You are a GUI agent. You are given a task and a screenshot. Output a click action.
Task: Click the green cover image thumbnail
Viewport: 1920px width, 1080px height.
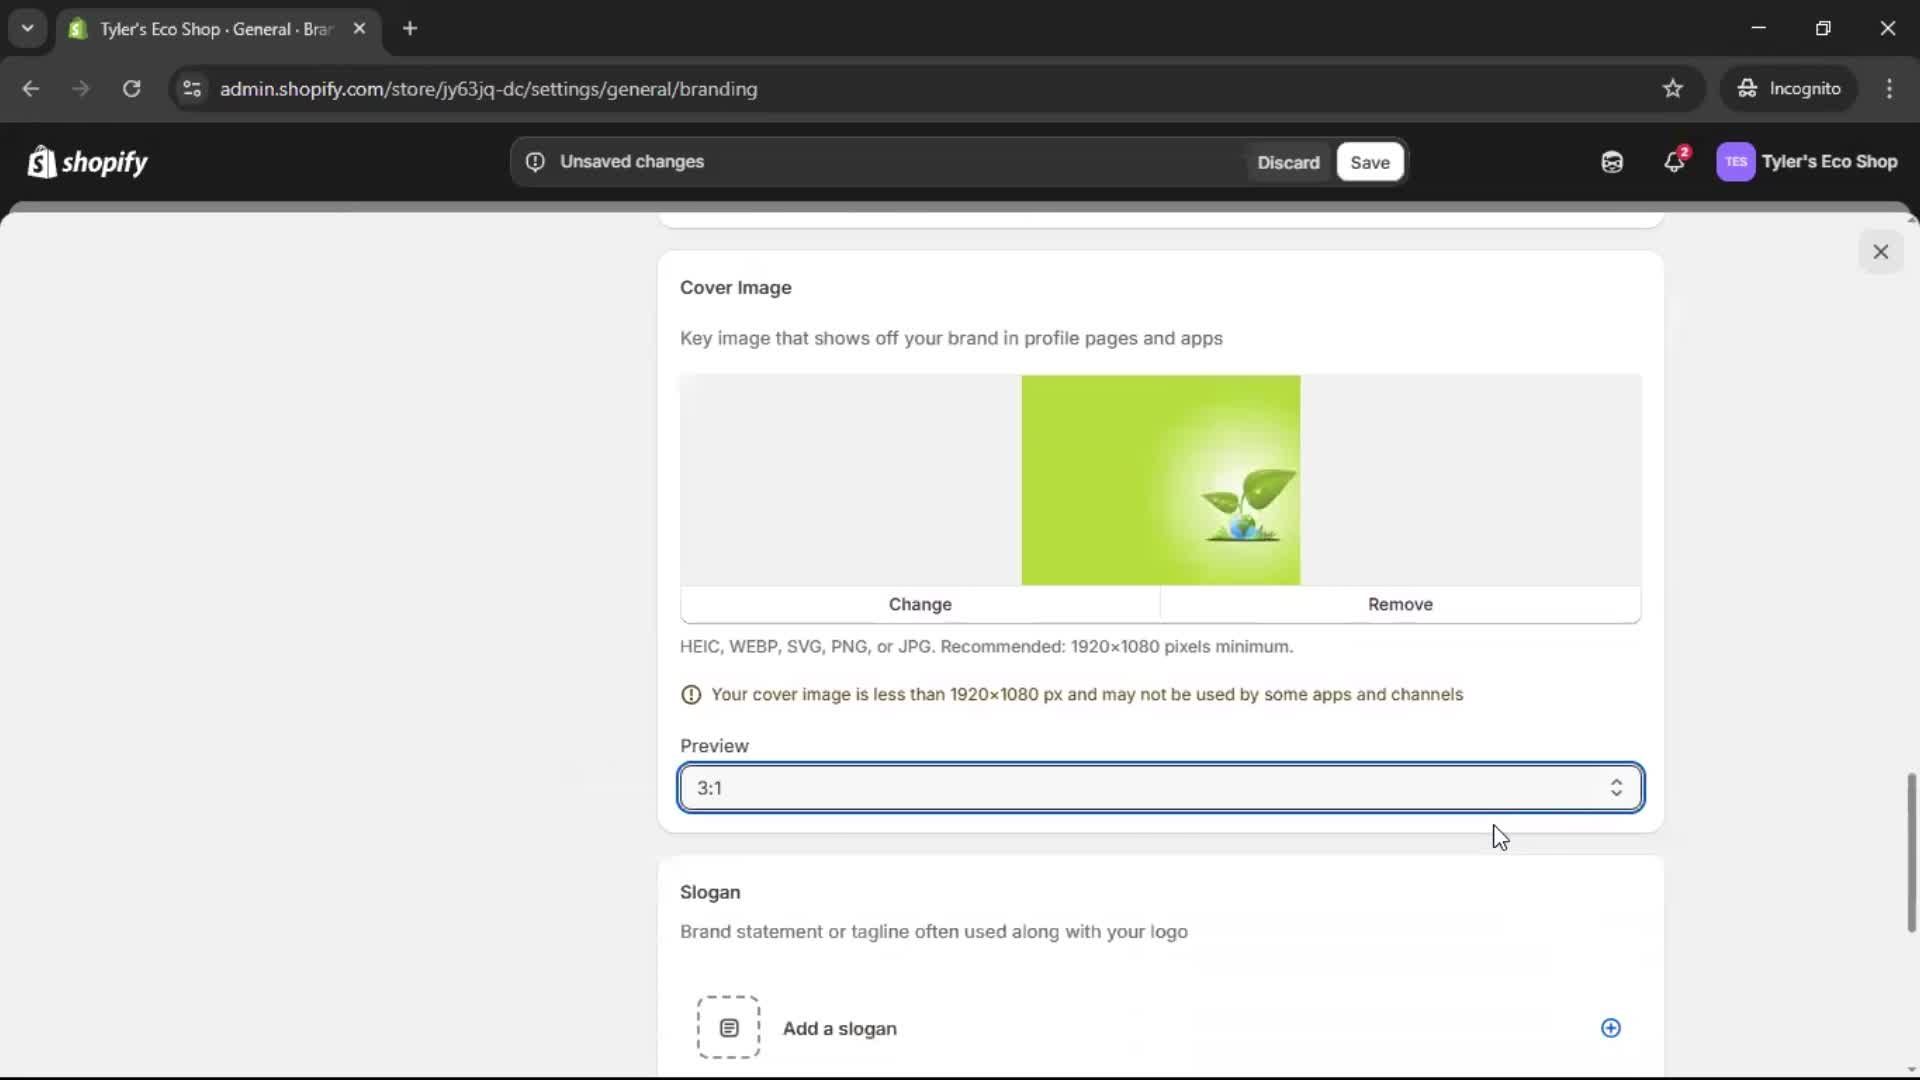(1160, 480)
